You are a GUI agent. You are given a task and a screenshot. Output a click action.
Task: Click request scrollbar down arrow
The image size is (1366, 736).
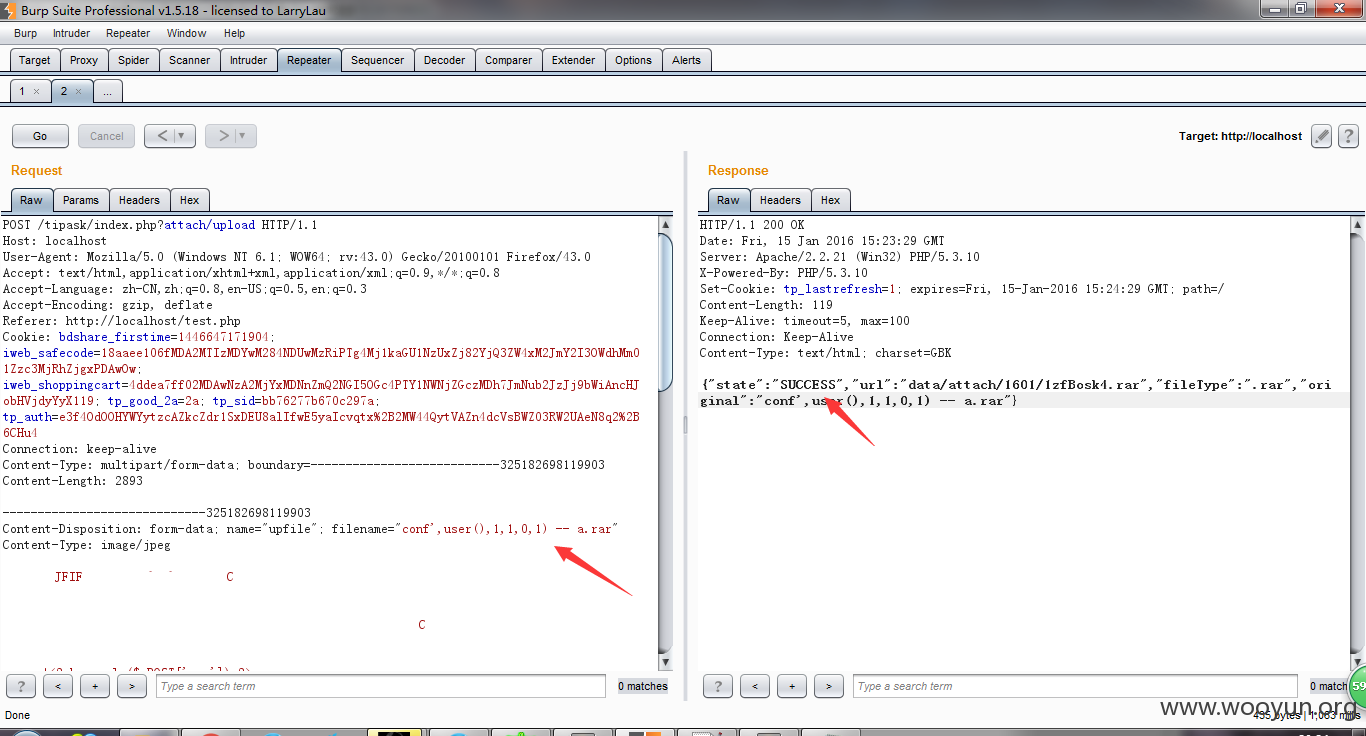click(666, 661)
